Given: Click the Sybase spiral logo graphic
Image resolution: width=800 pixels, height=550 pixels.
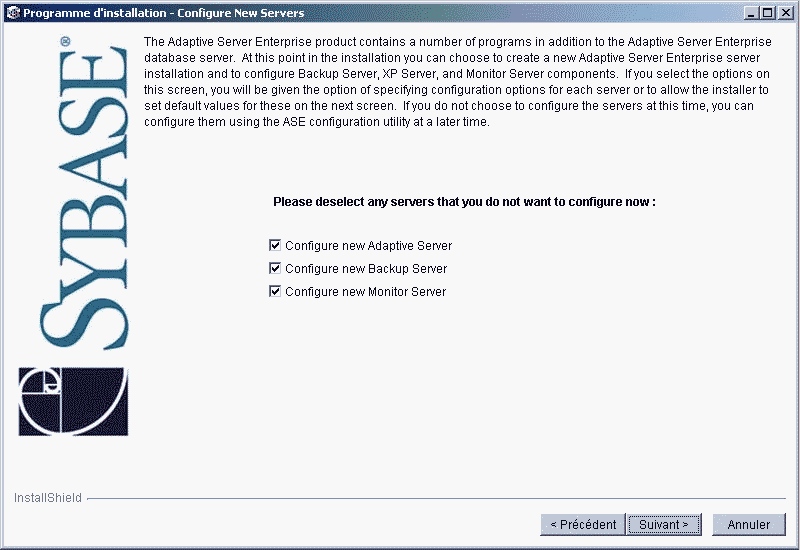Looking at the screenshot, I should point(72,399).
